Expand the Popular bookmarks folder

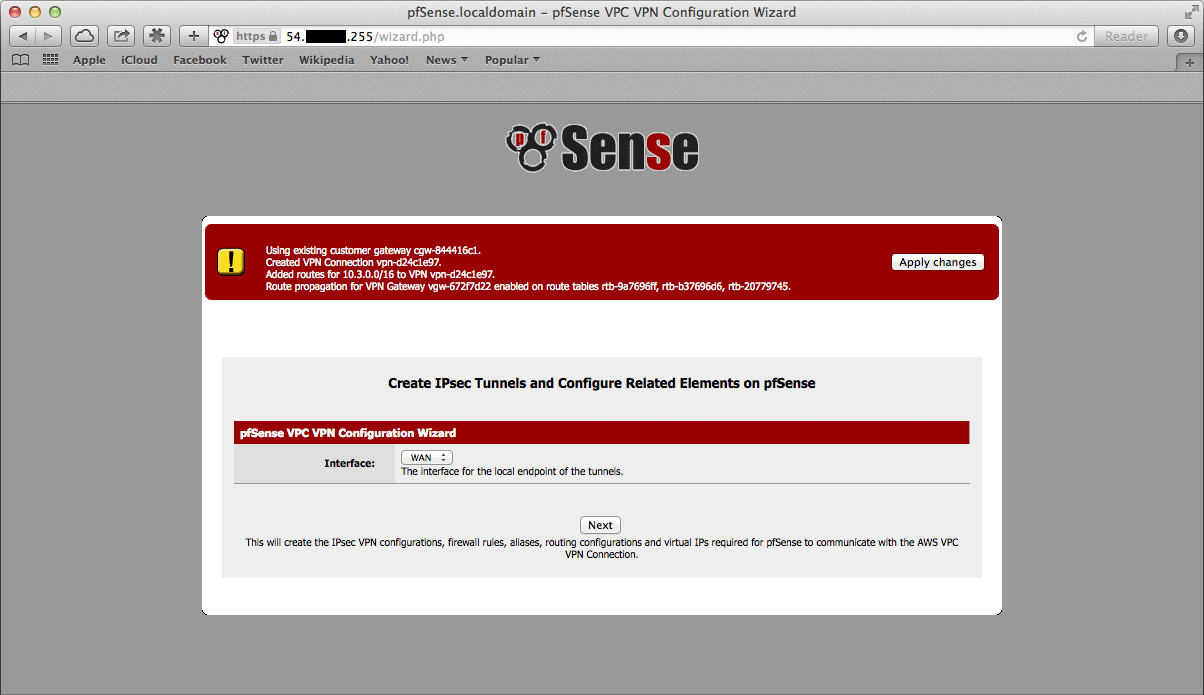click(x=512, y=60)
